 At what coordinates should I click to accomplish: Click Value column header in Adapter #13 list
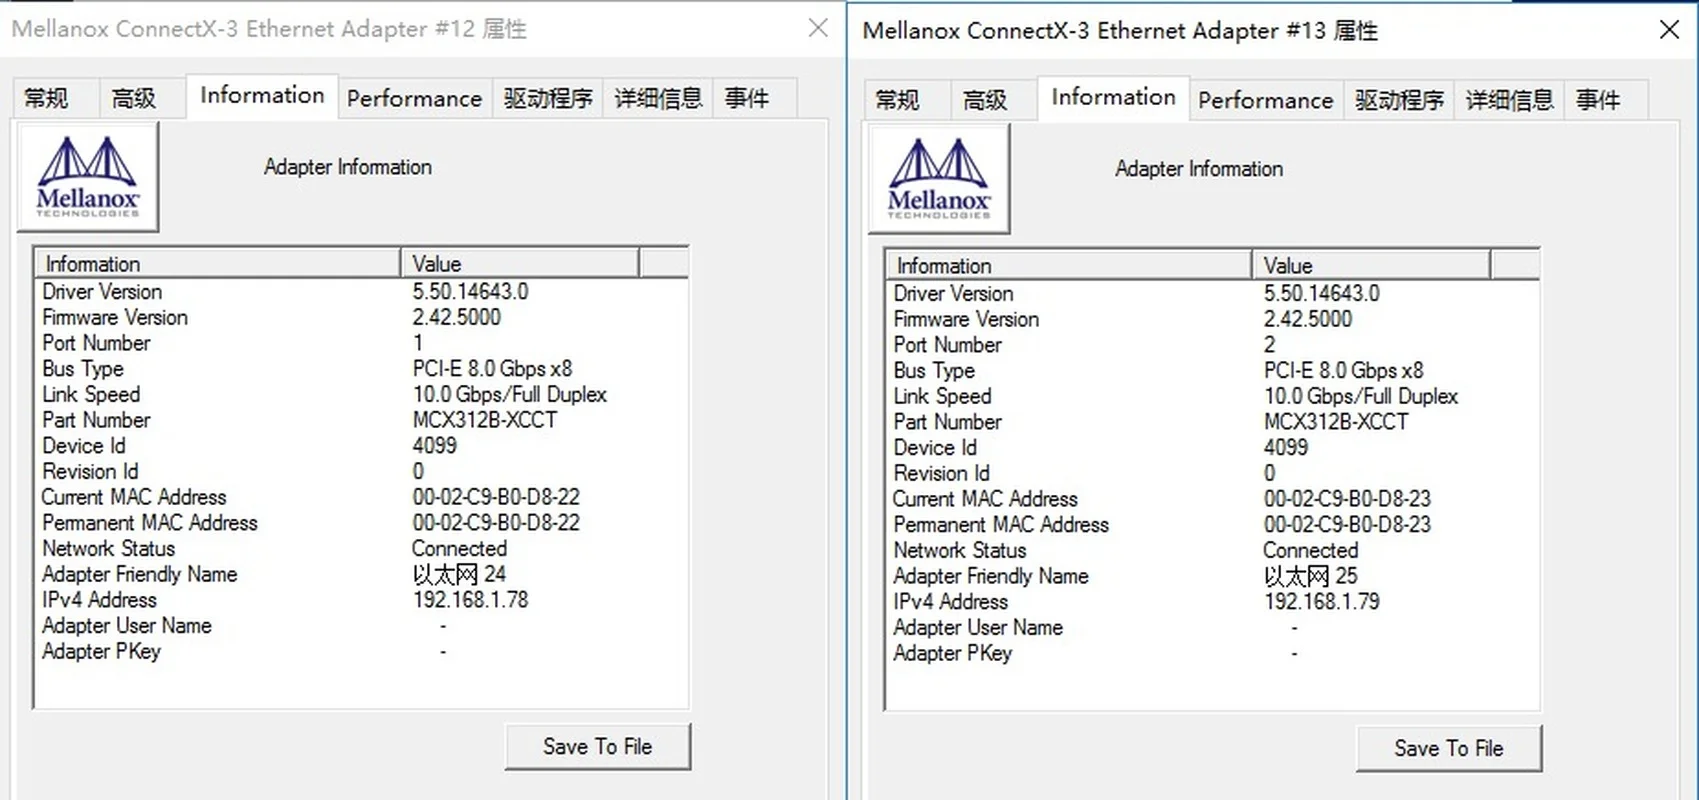click(x=1371, y=266)
